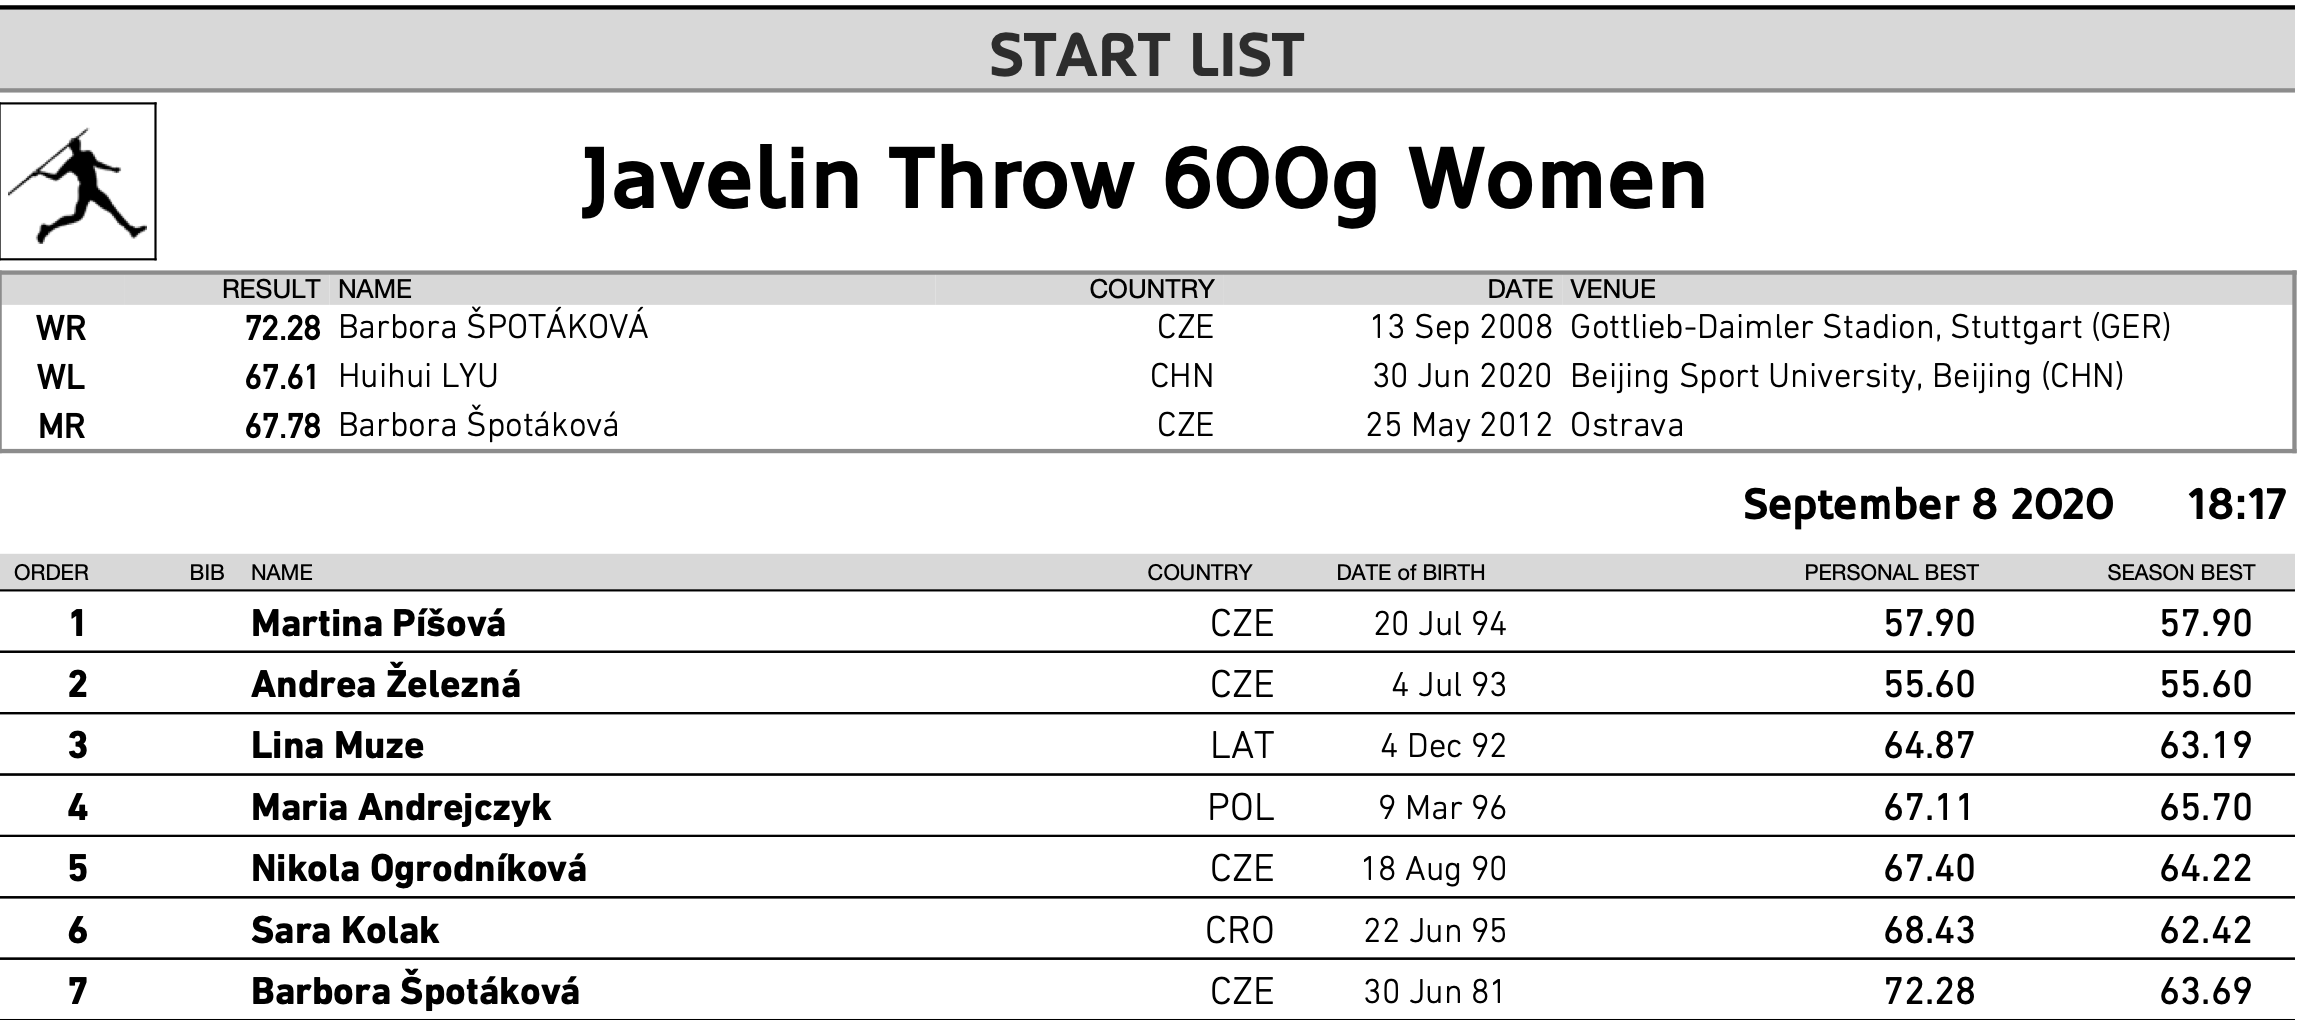Select Maria Andrejczyk entry

click(x=401, y=808)
